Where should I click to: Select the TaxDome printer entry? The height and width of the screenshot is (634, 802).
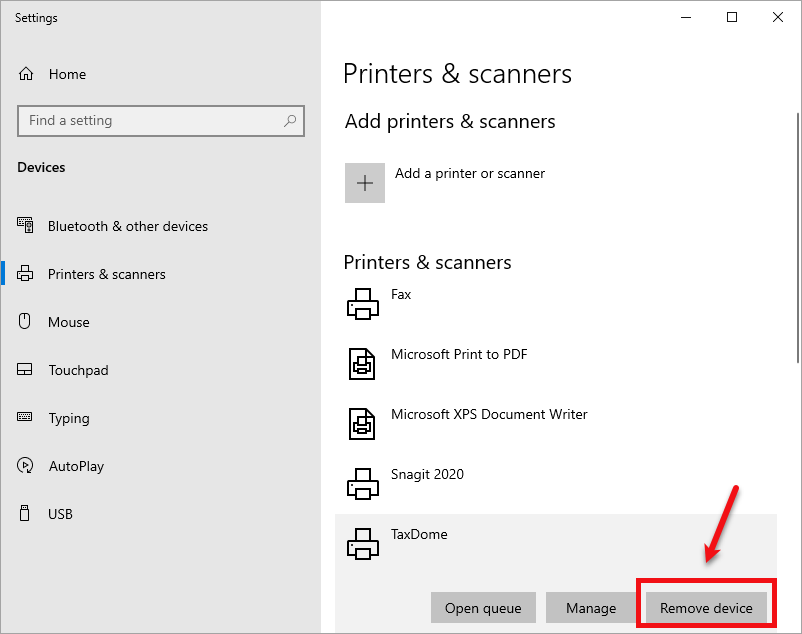click(419, 534)
